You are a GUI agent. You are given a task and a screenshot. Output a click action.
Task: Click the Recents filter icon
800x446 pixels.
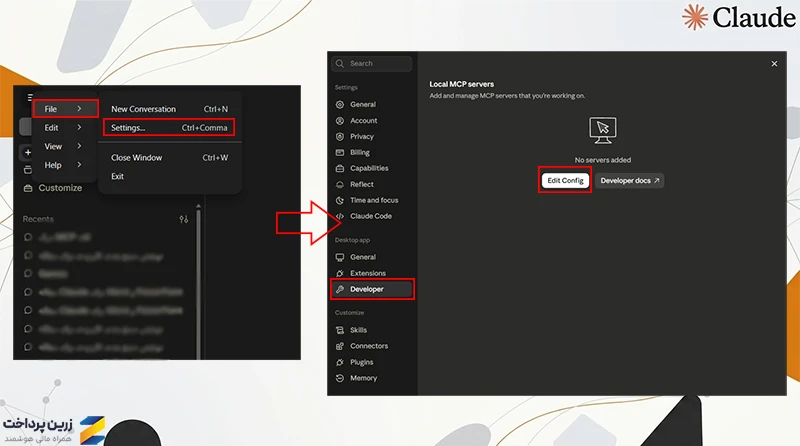pos(184,219)
